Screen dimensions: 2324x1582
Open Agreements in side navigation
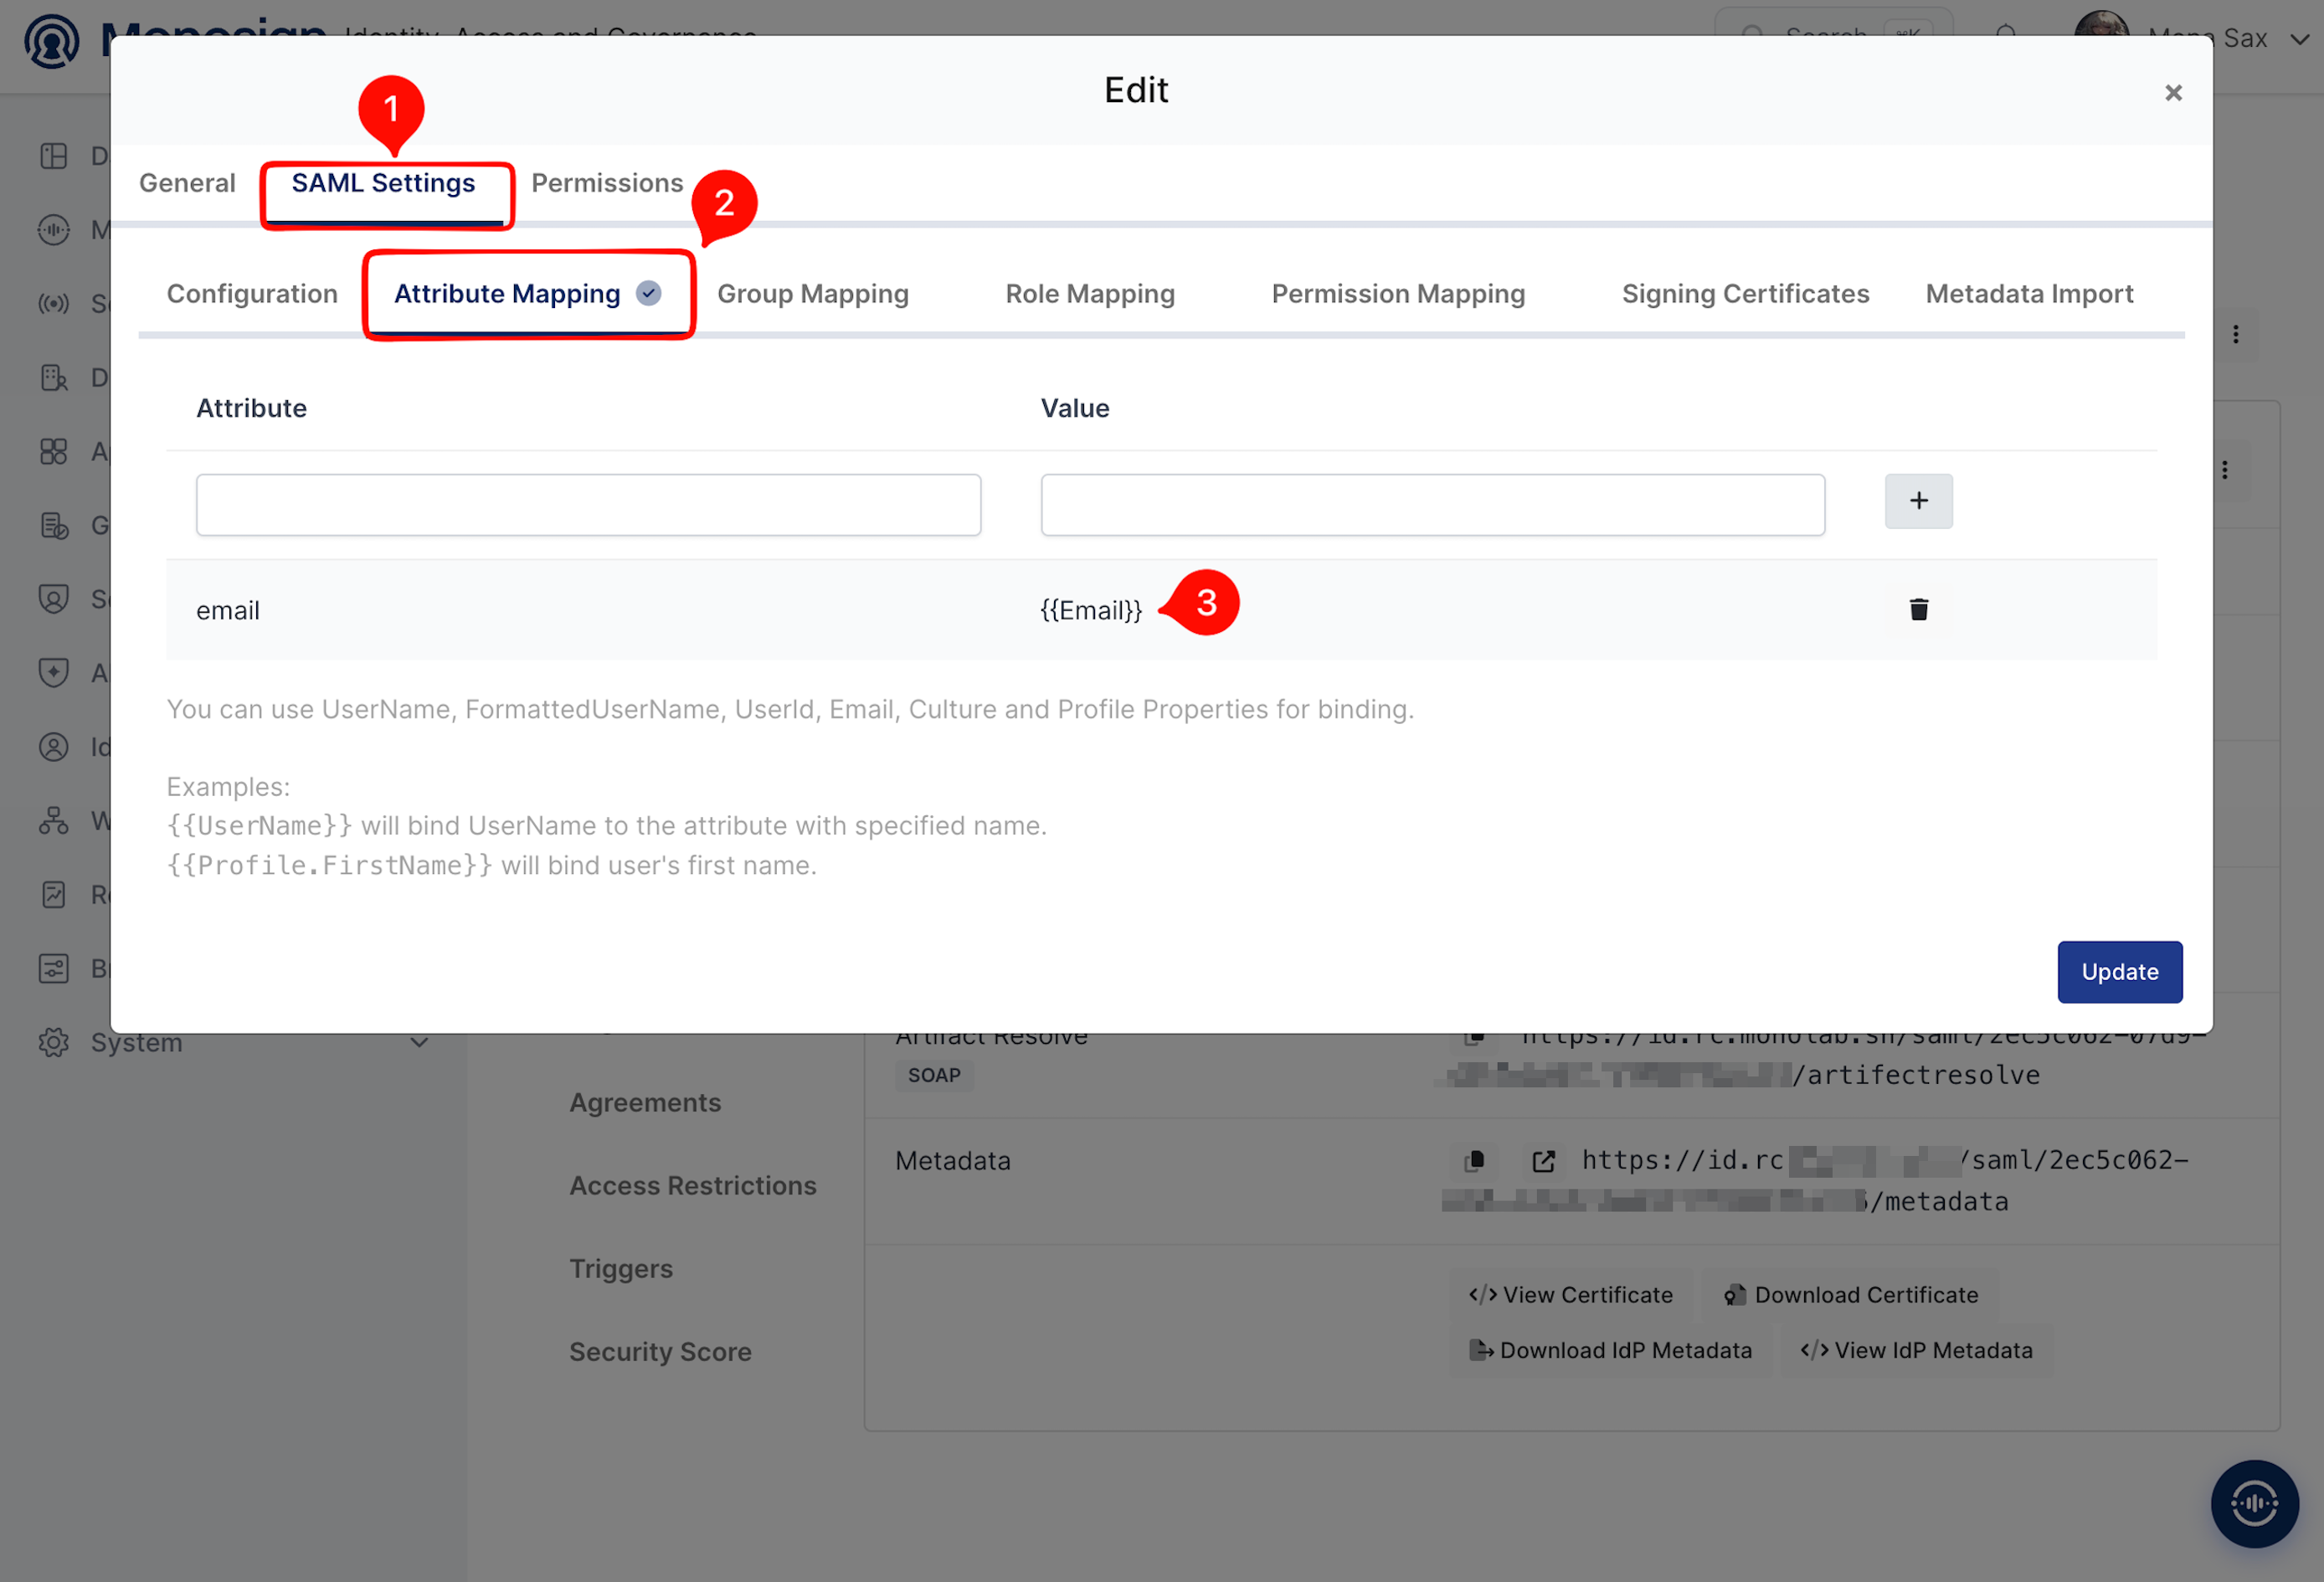point(645,1102)
